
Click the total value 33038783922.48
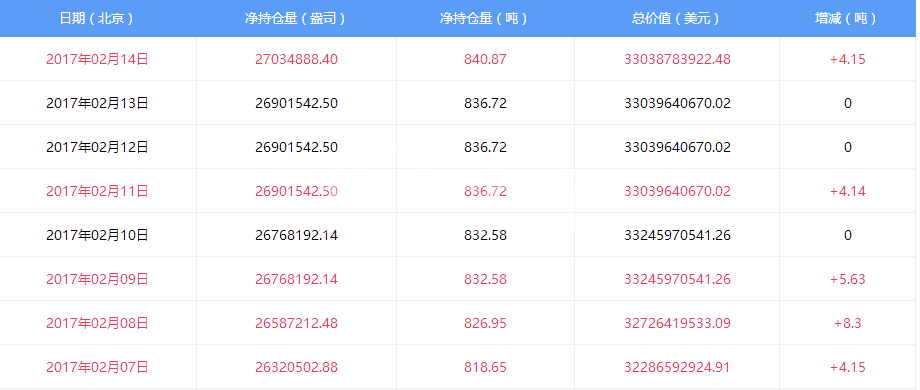coord(678,59)
